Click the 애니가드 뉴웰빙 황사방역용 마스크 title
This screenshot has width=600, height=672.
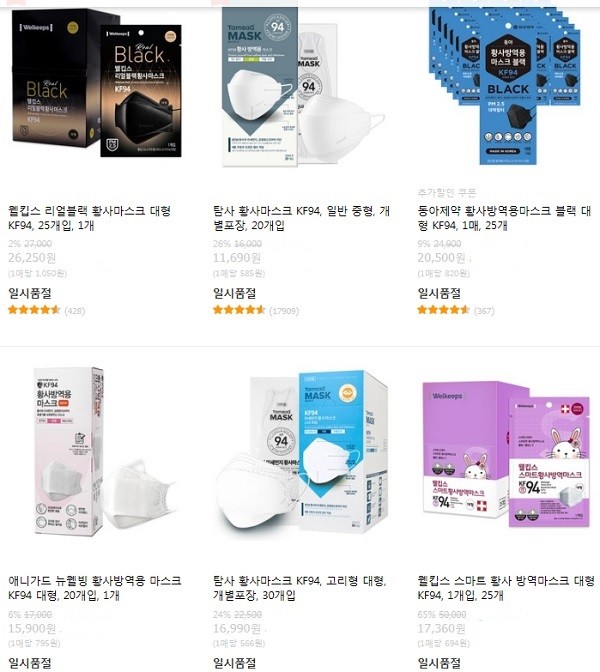click(x=95, y=588)
